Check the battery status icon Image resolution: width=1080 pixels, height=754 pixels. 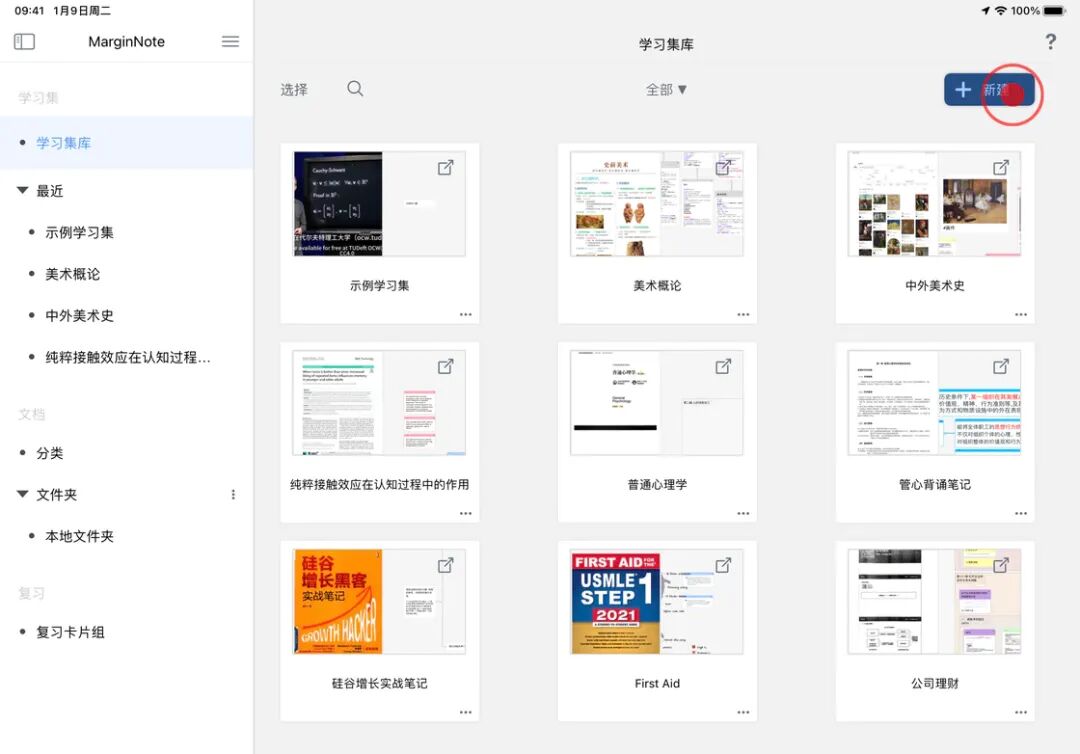(1055, 11)
